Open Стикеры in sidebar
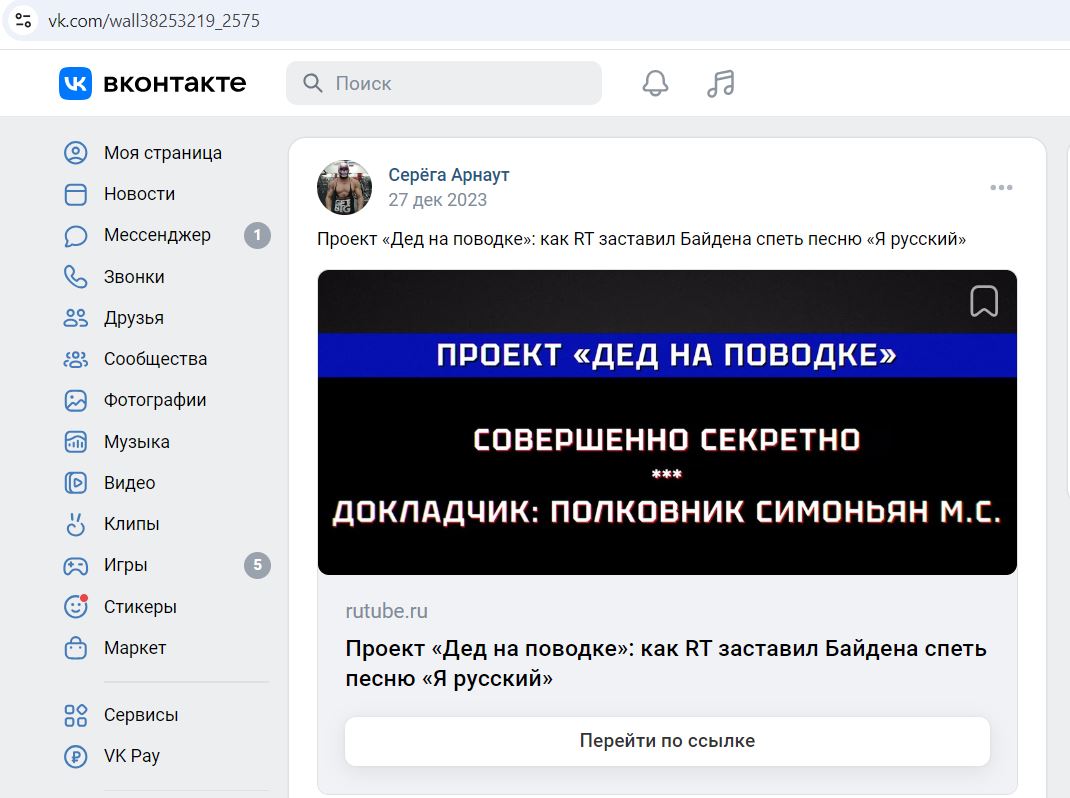The height and width of the screenshot is (798, 1070). [x=140, y=606]
